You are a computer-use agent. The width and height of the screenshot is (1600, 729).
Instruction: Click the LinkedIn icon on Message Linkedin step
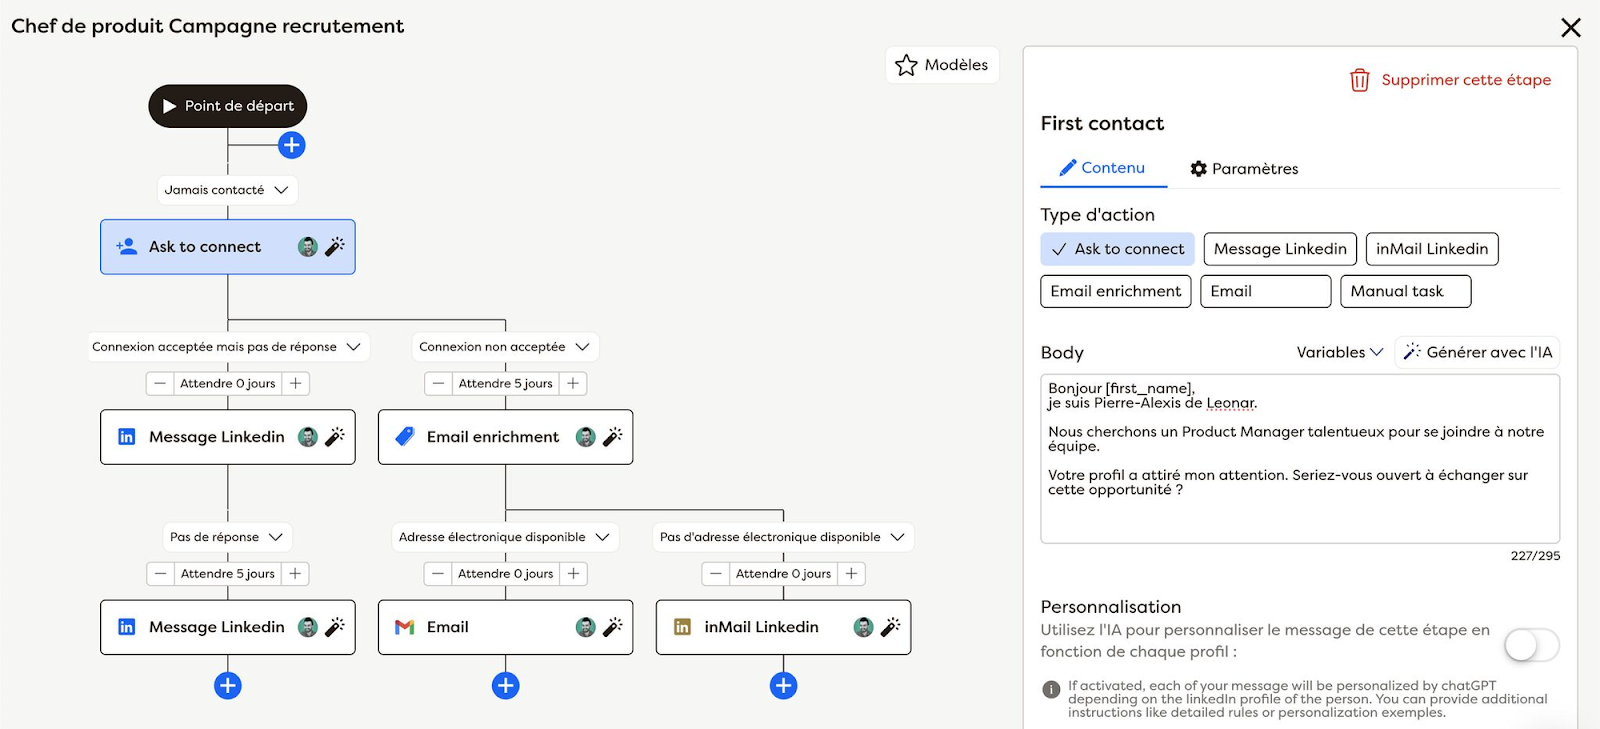click(126, 437)
